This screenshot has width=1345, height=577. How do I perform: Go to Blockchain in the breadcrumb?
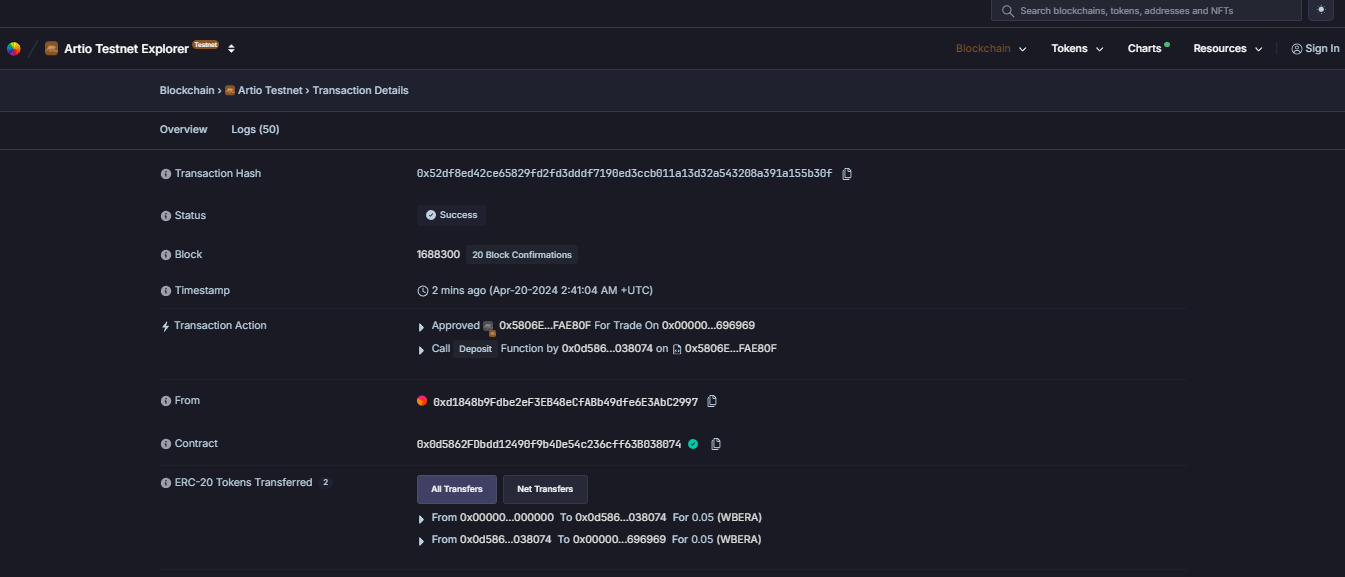click(x=187, y=90)
